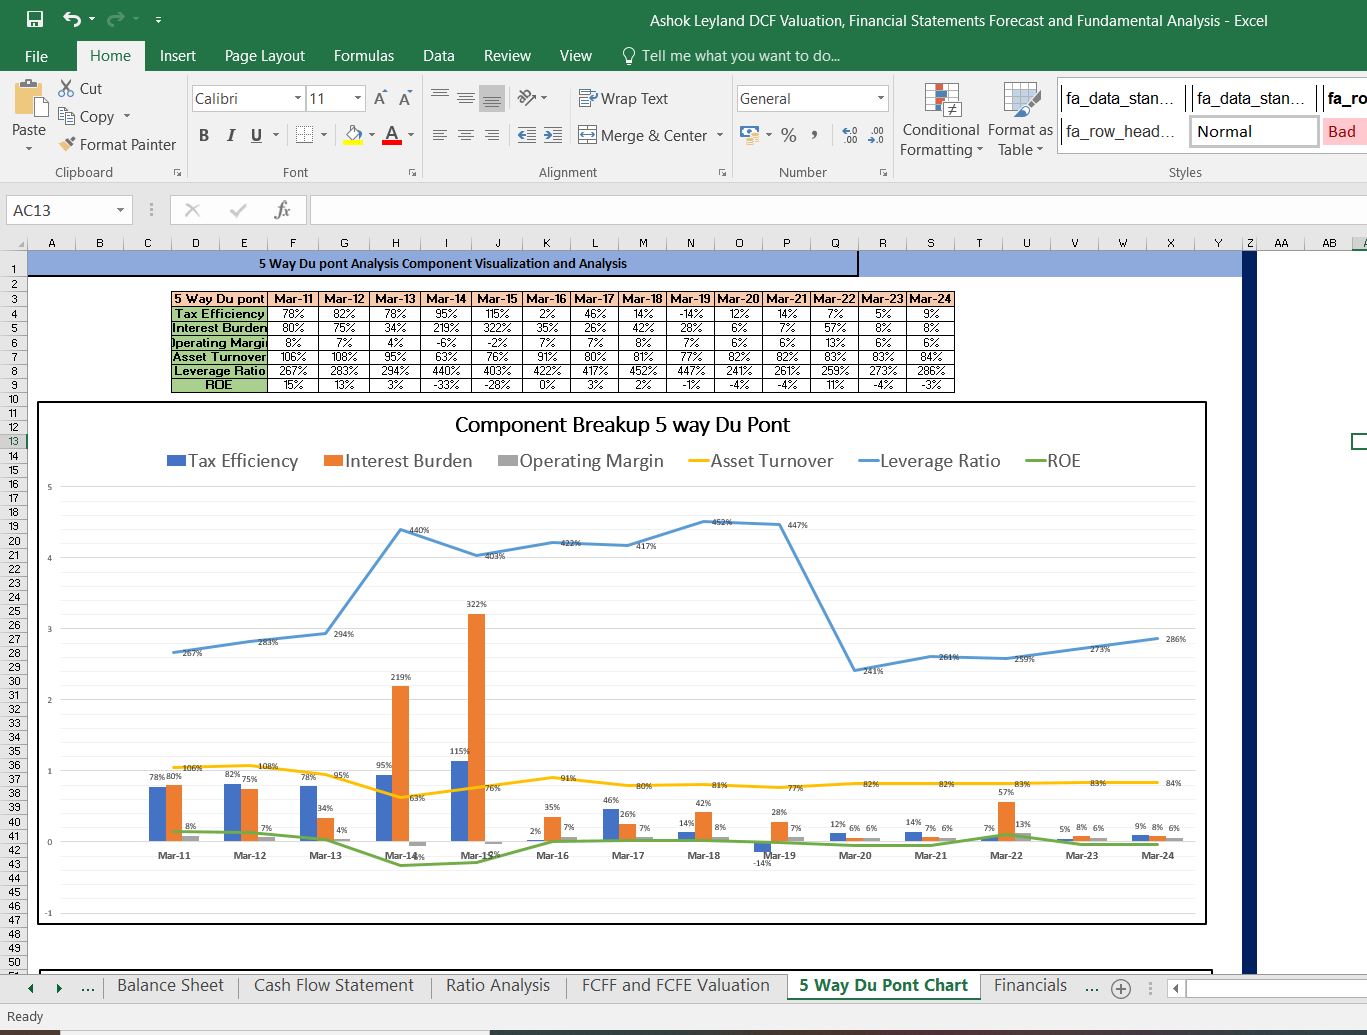Decrease the cell indent
The image size is (1367, 1035).
527,135
